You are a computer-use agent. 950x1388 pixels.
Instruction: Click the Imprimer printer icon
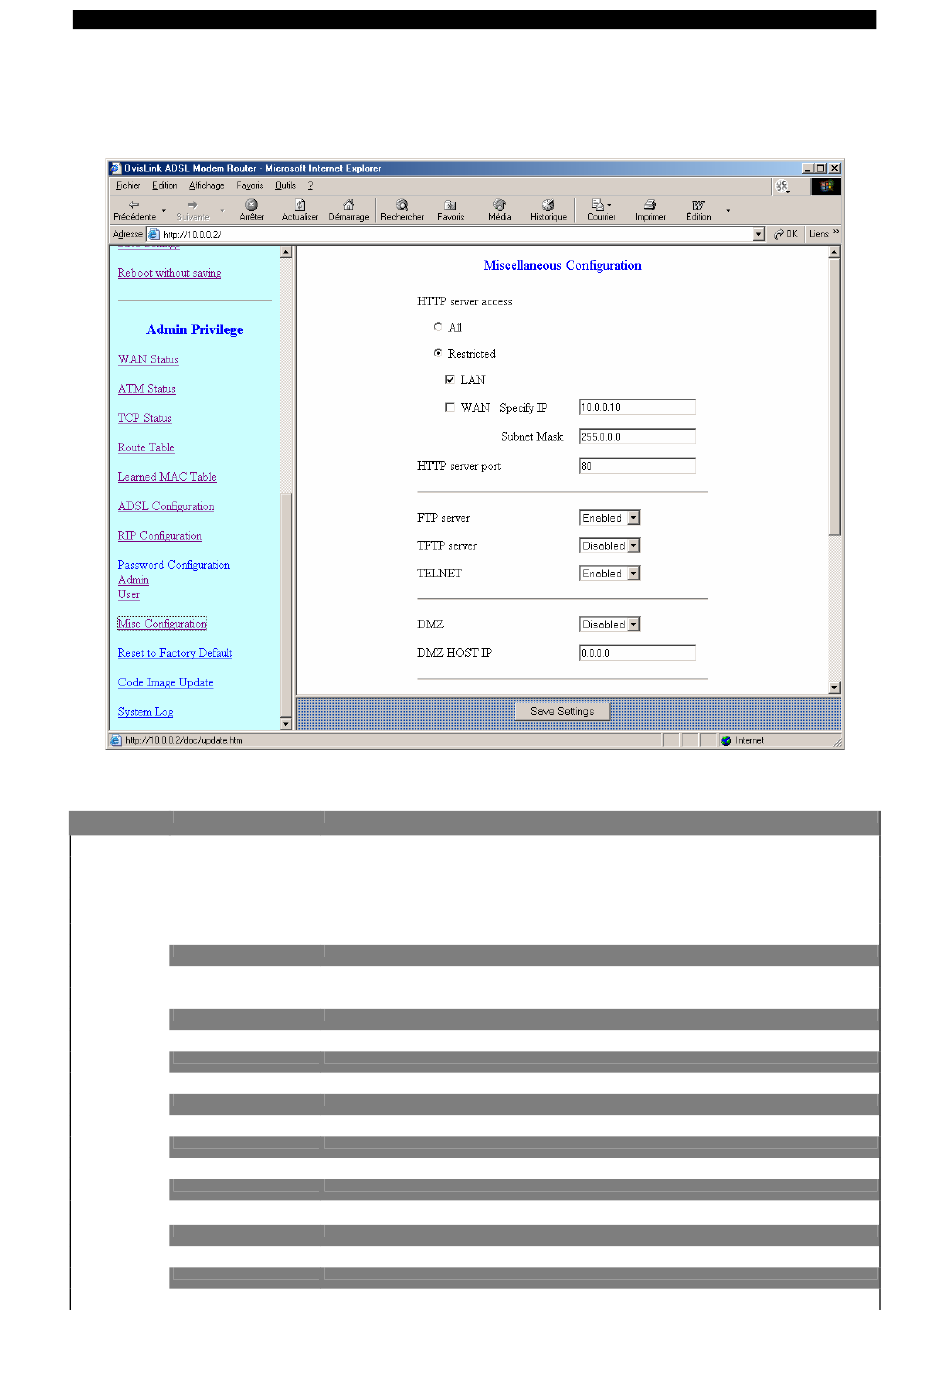coord(650,204)
